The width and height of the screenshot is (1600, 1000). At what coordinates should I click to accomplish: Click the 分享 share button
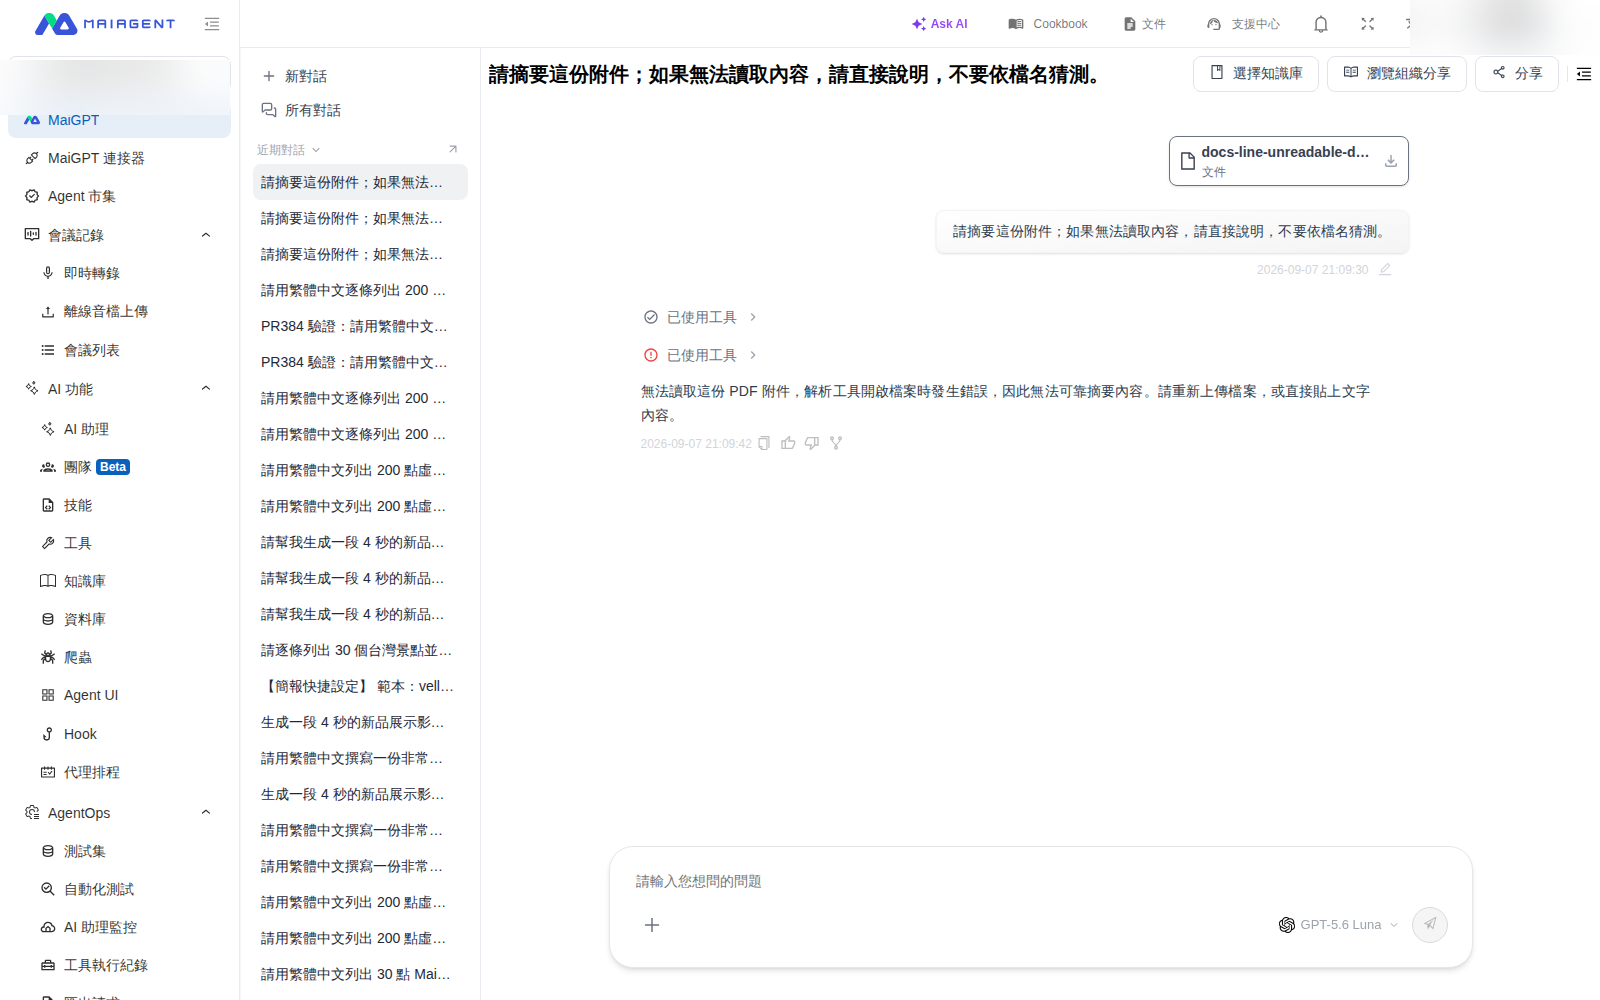coord(1517,73)
